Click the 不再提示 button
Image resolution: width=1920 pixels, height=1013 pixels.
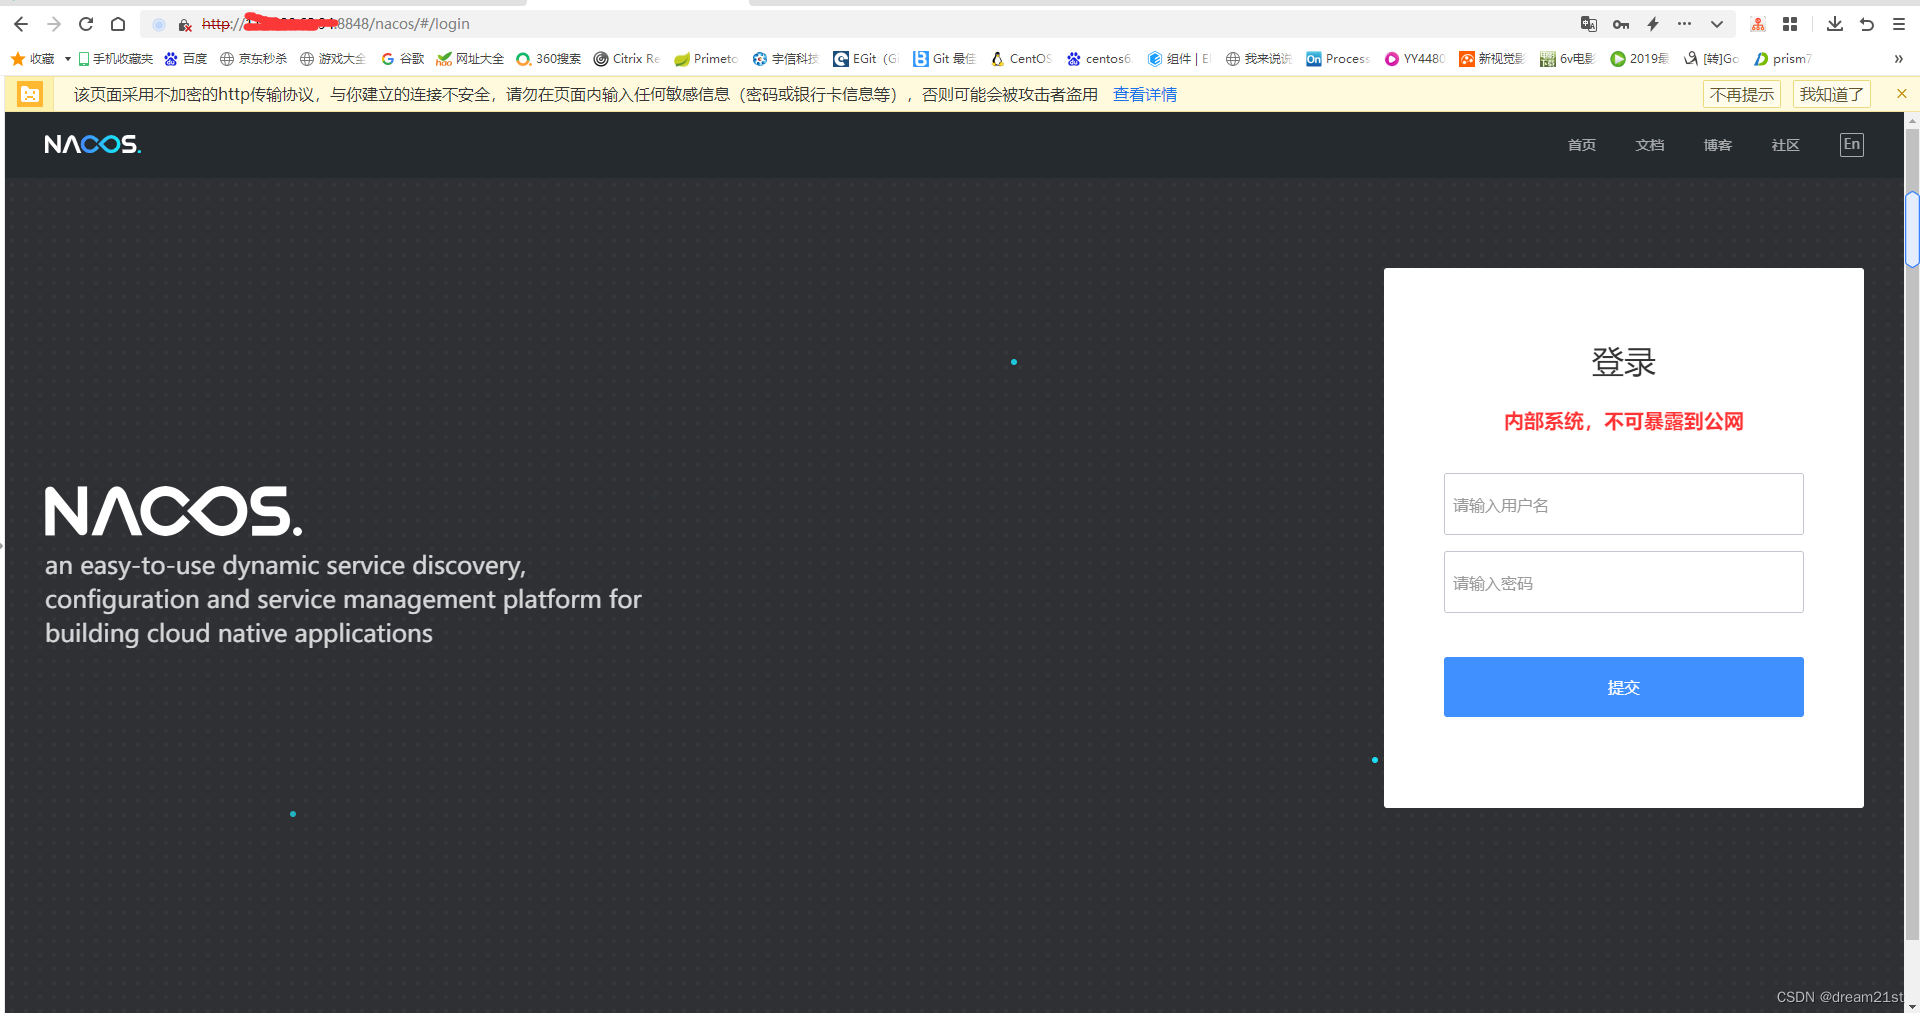pos(1742,94)
